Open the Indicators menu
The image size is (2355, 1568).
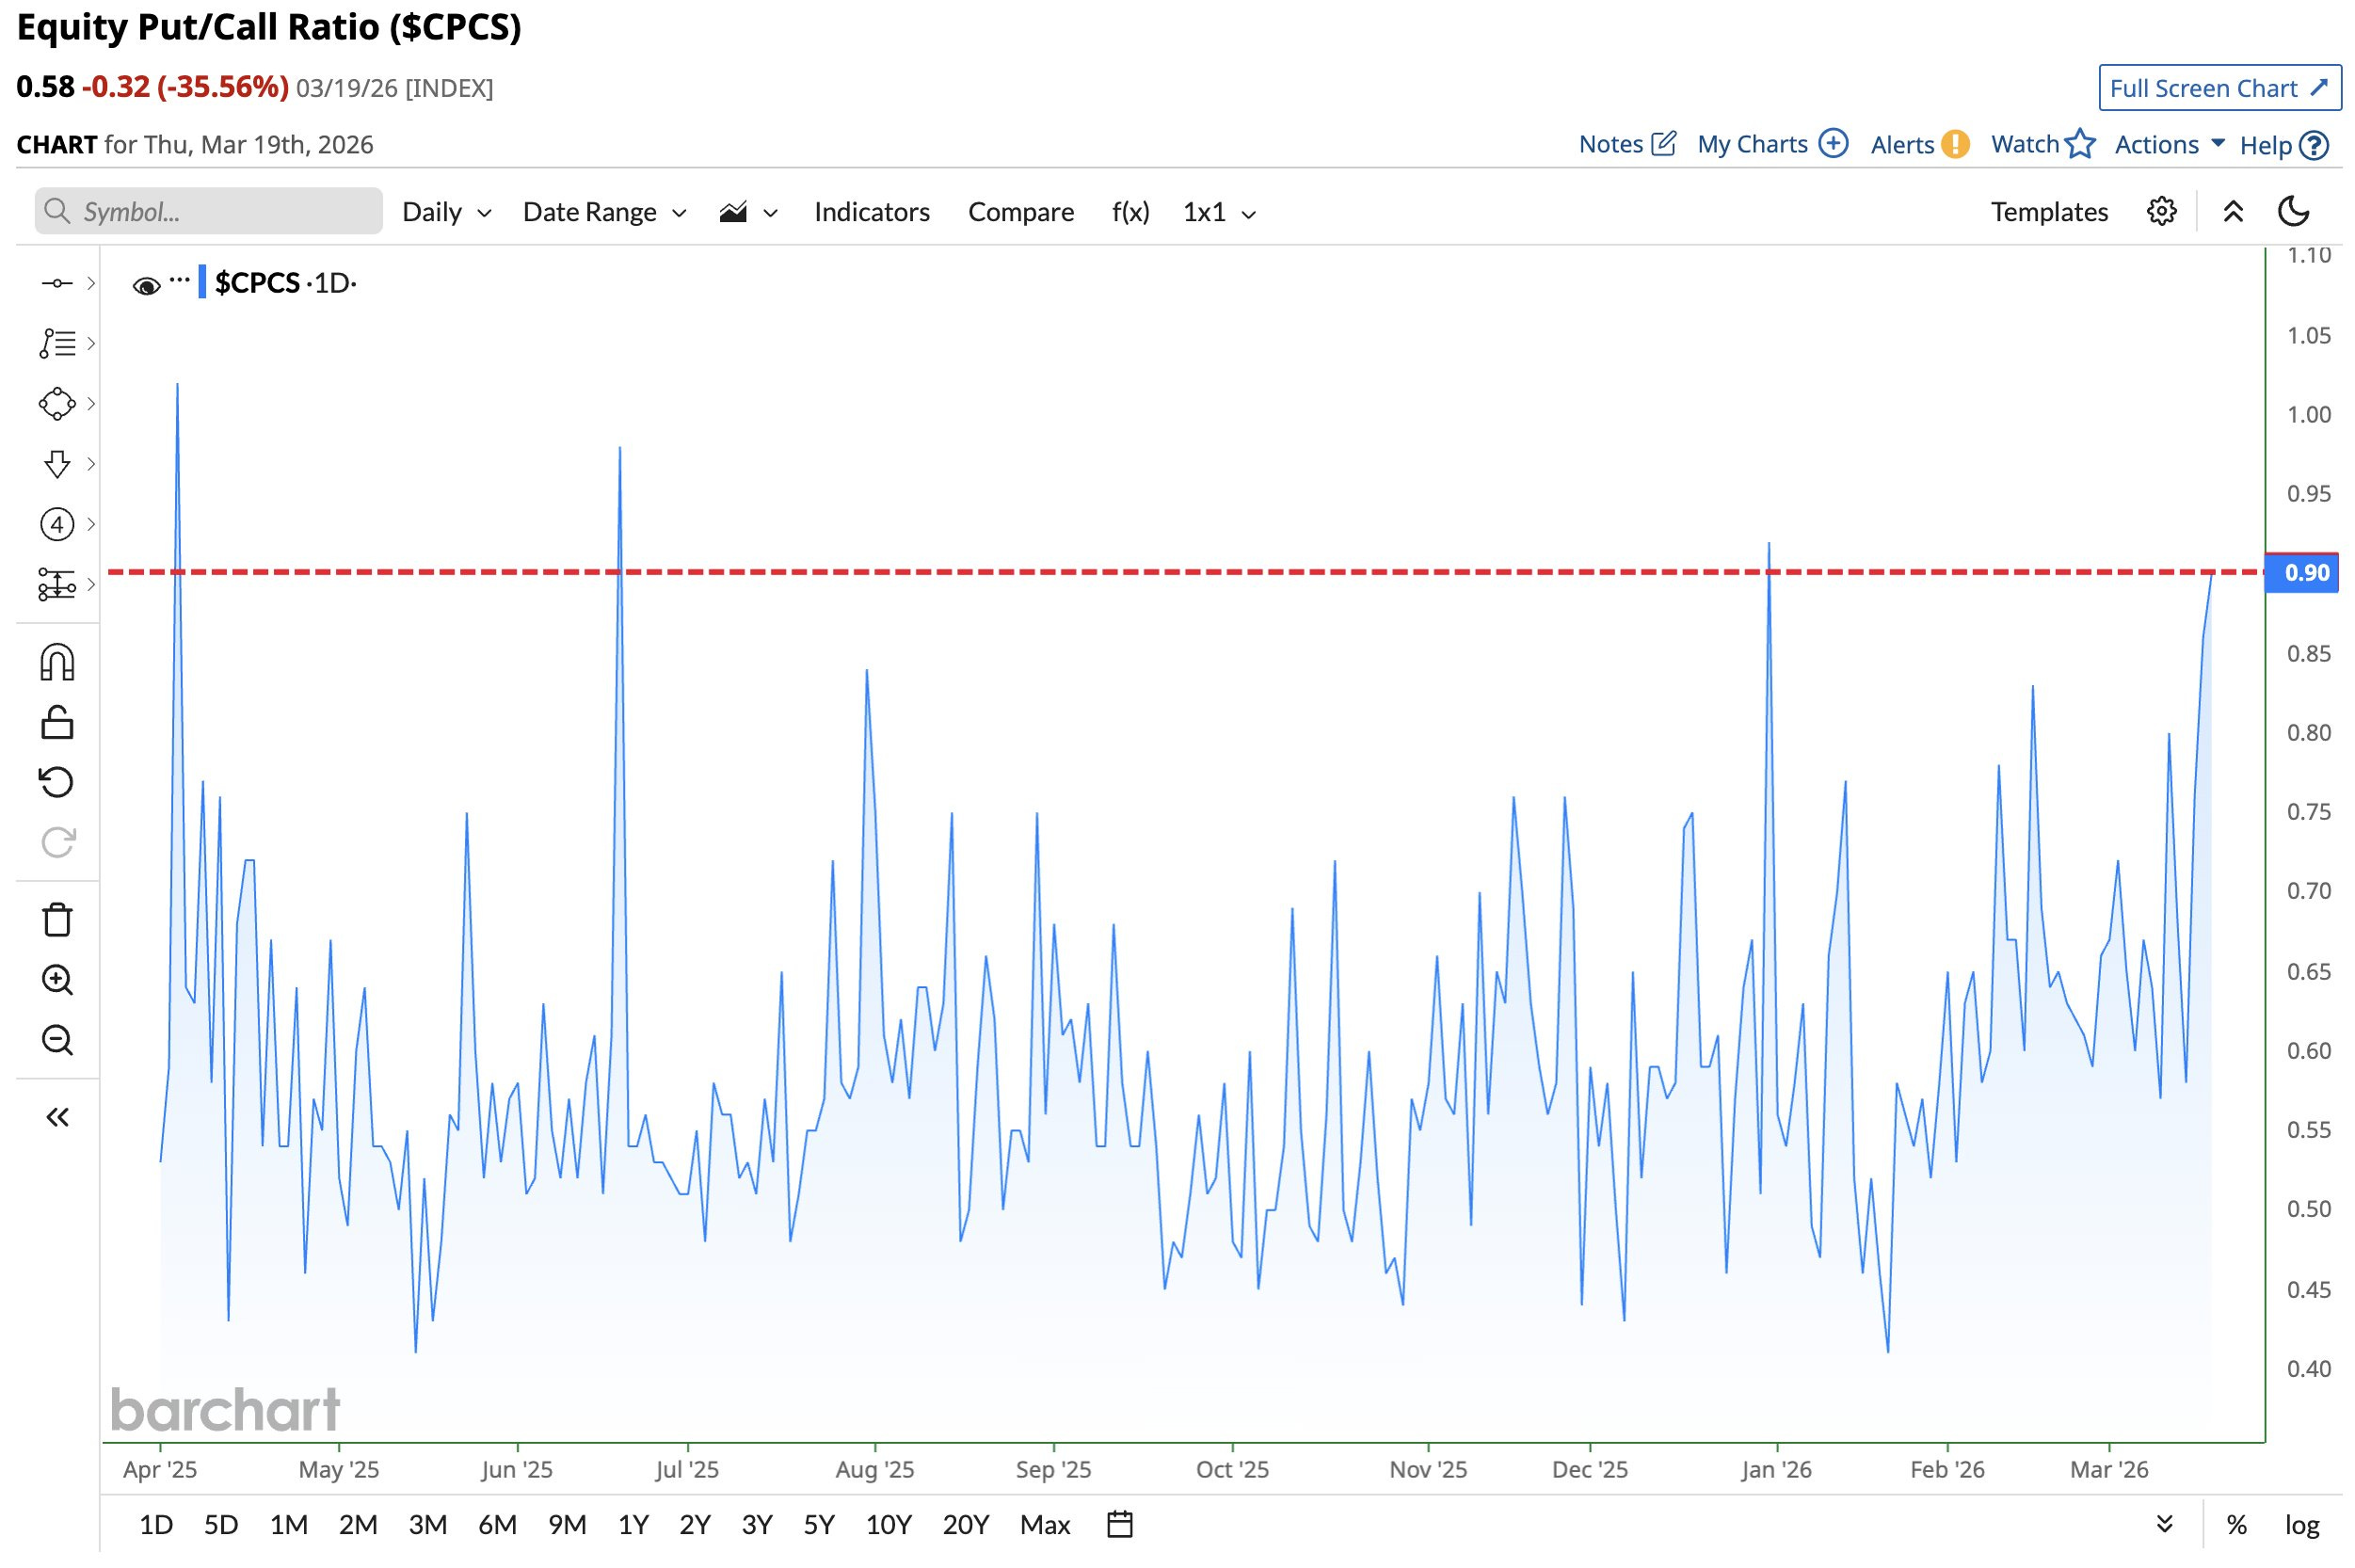click(871, 212)
